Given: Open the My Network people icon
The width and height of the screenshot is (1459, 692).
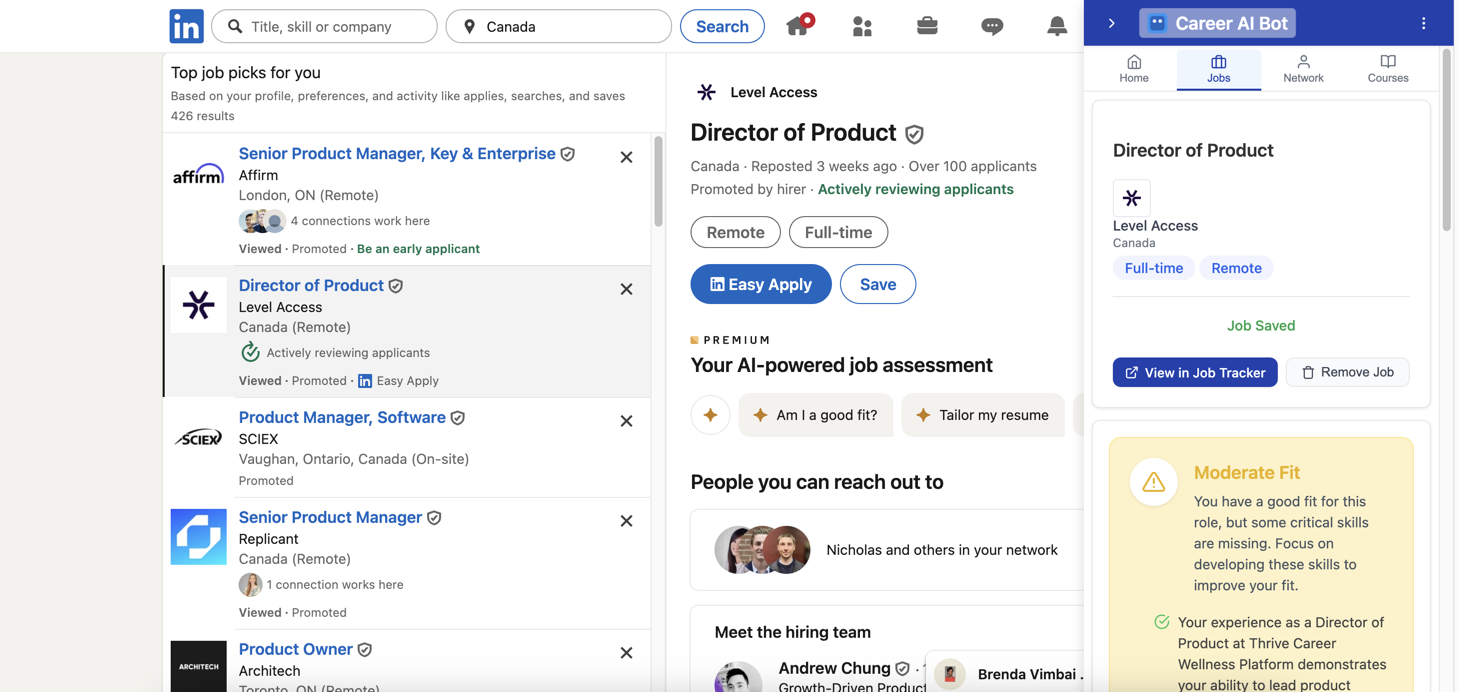Looking at the screenshot, I should click(x=862, y=26).
